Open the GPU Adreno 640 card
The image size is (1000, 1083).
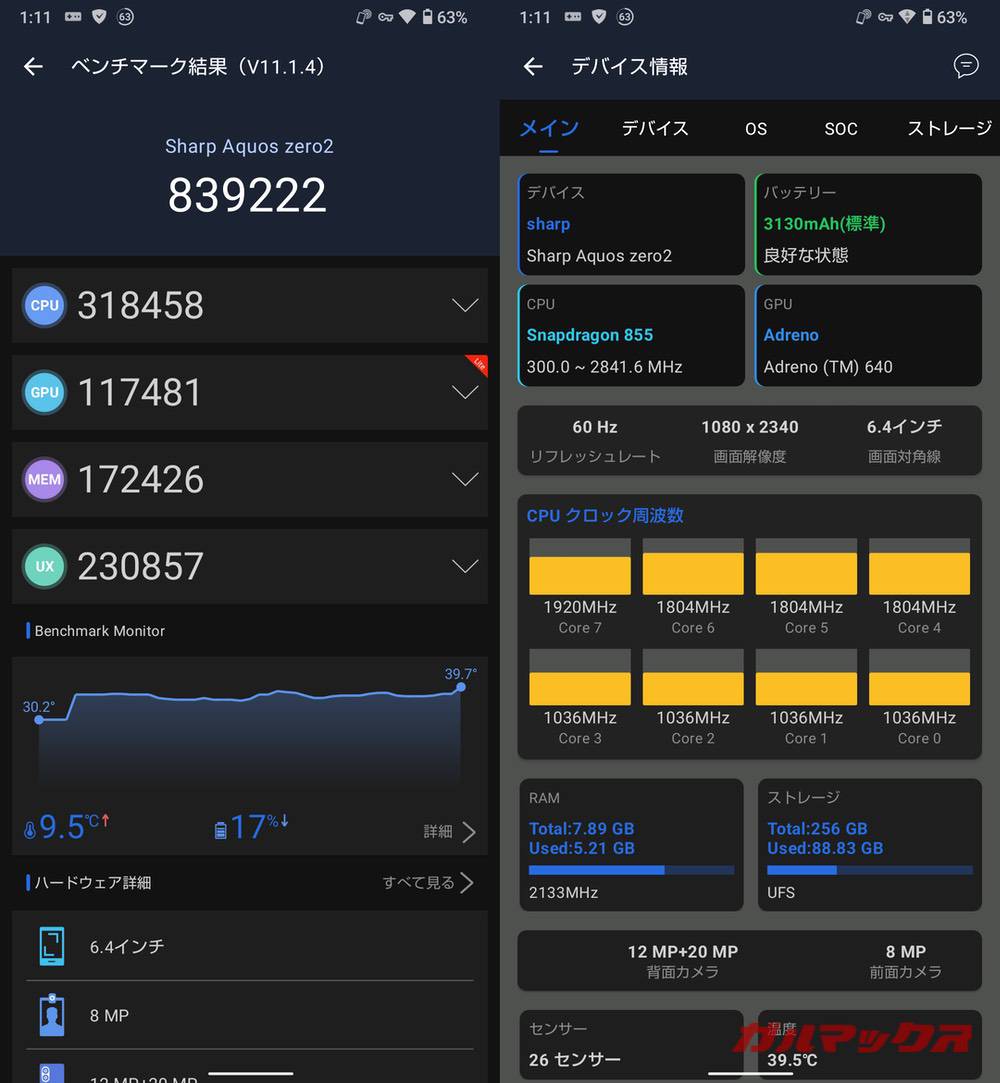[868, 336]
